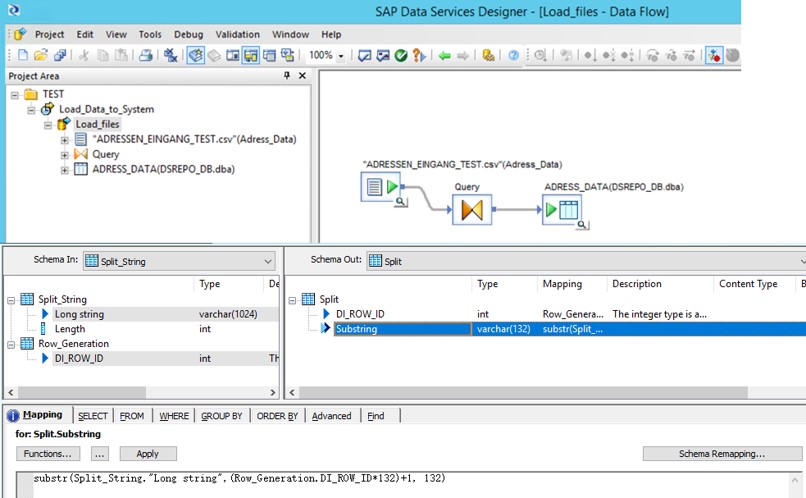Collapse the Load_Data_to_System tree node
806x498 pixels.
[x=32, y=109]
